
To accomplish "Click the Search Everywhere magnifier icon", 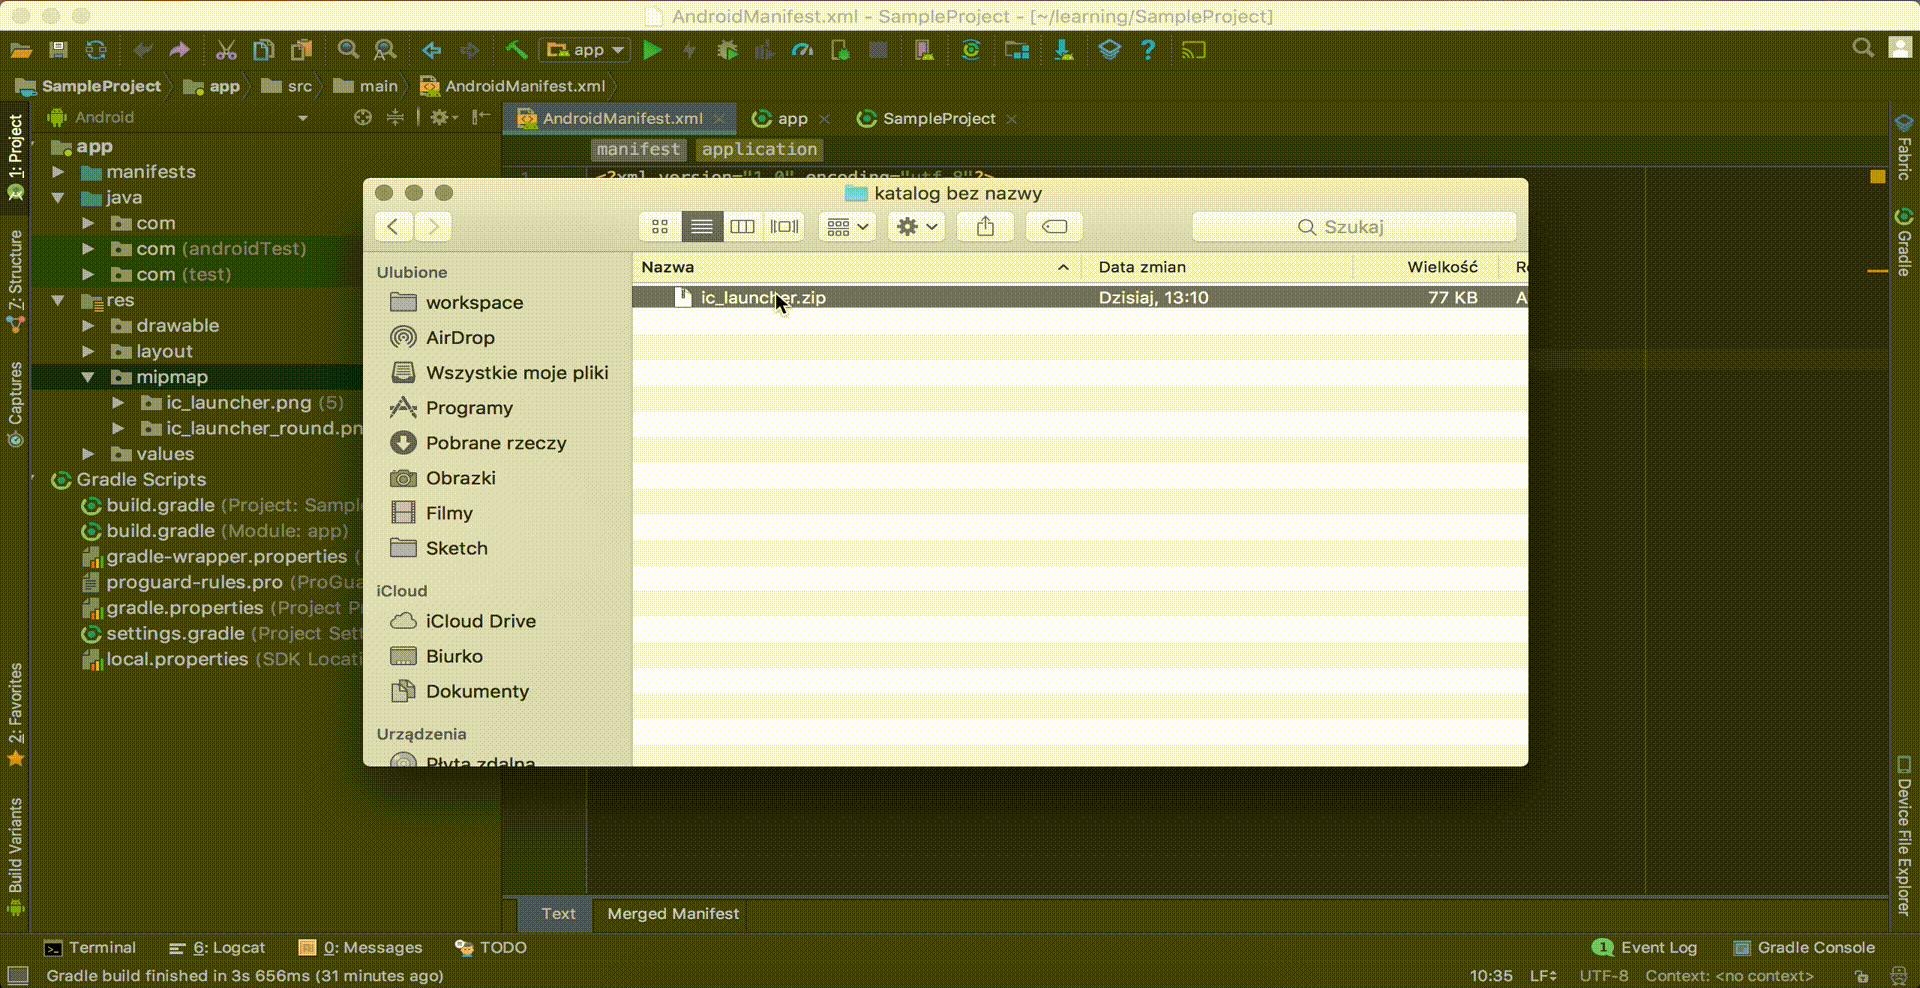I will [x=1862, y=48].
